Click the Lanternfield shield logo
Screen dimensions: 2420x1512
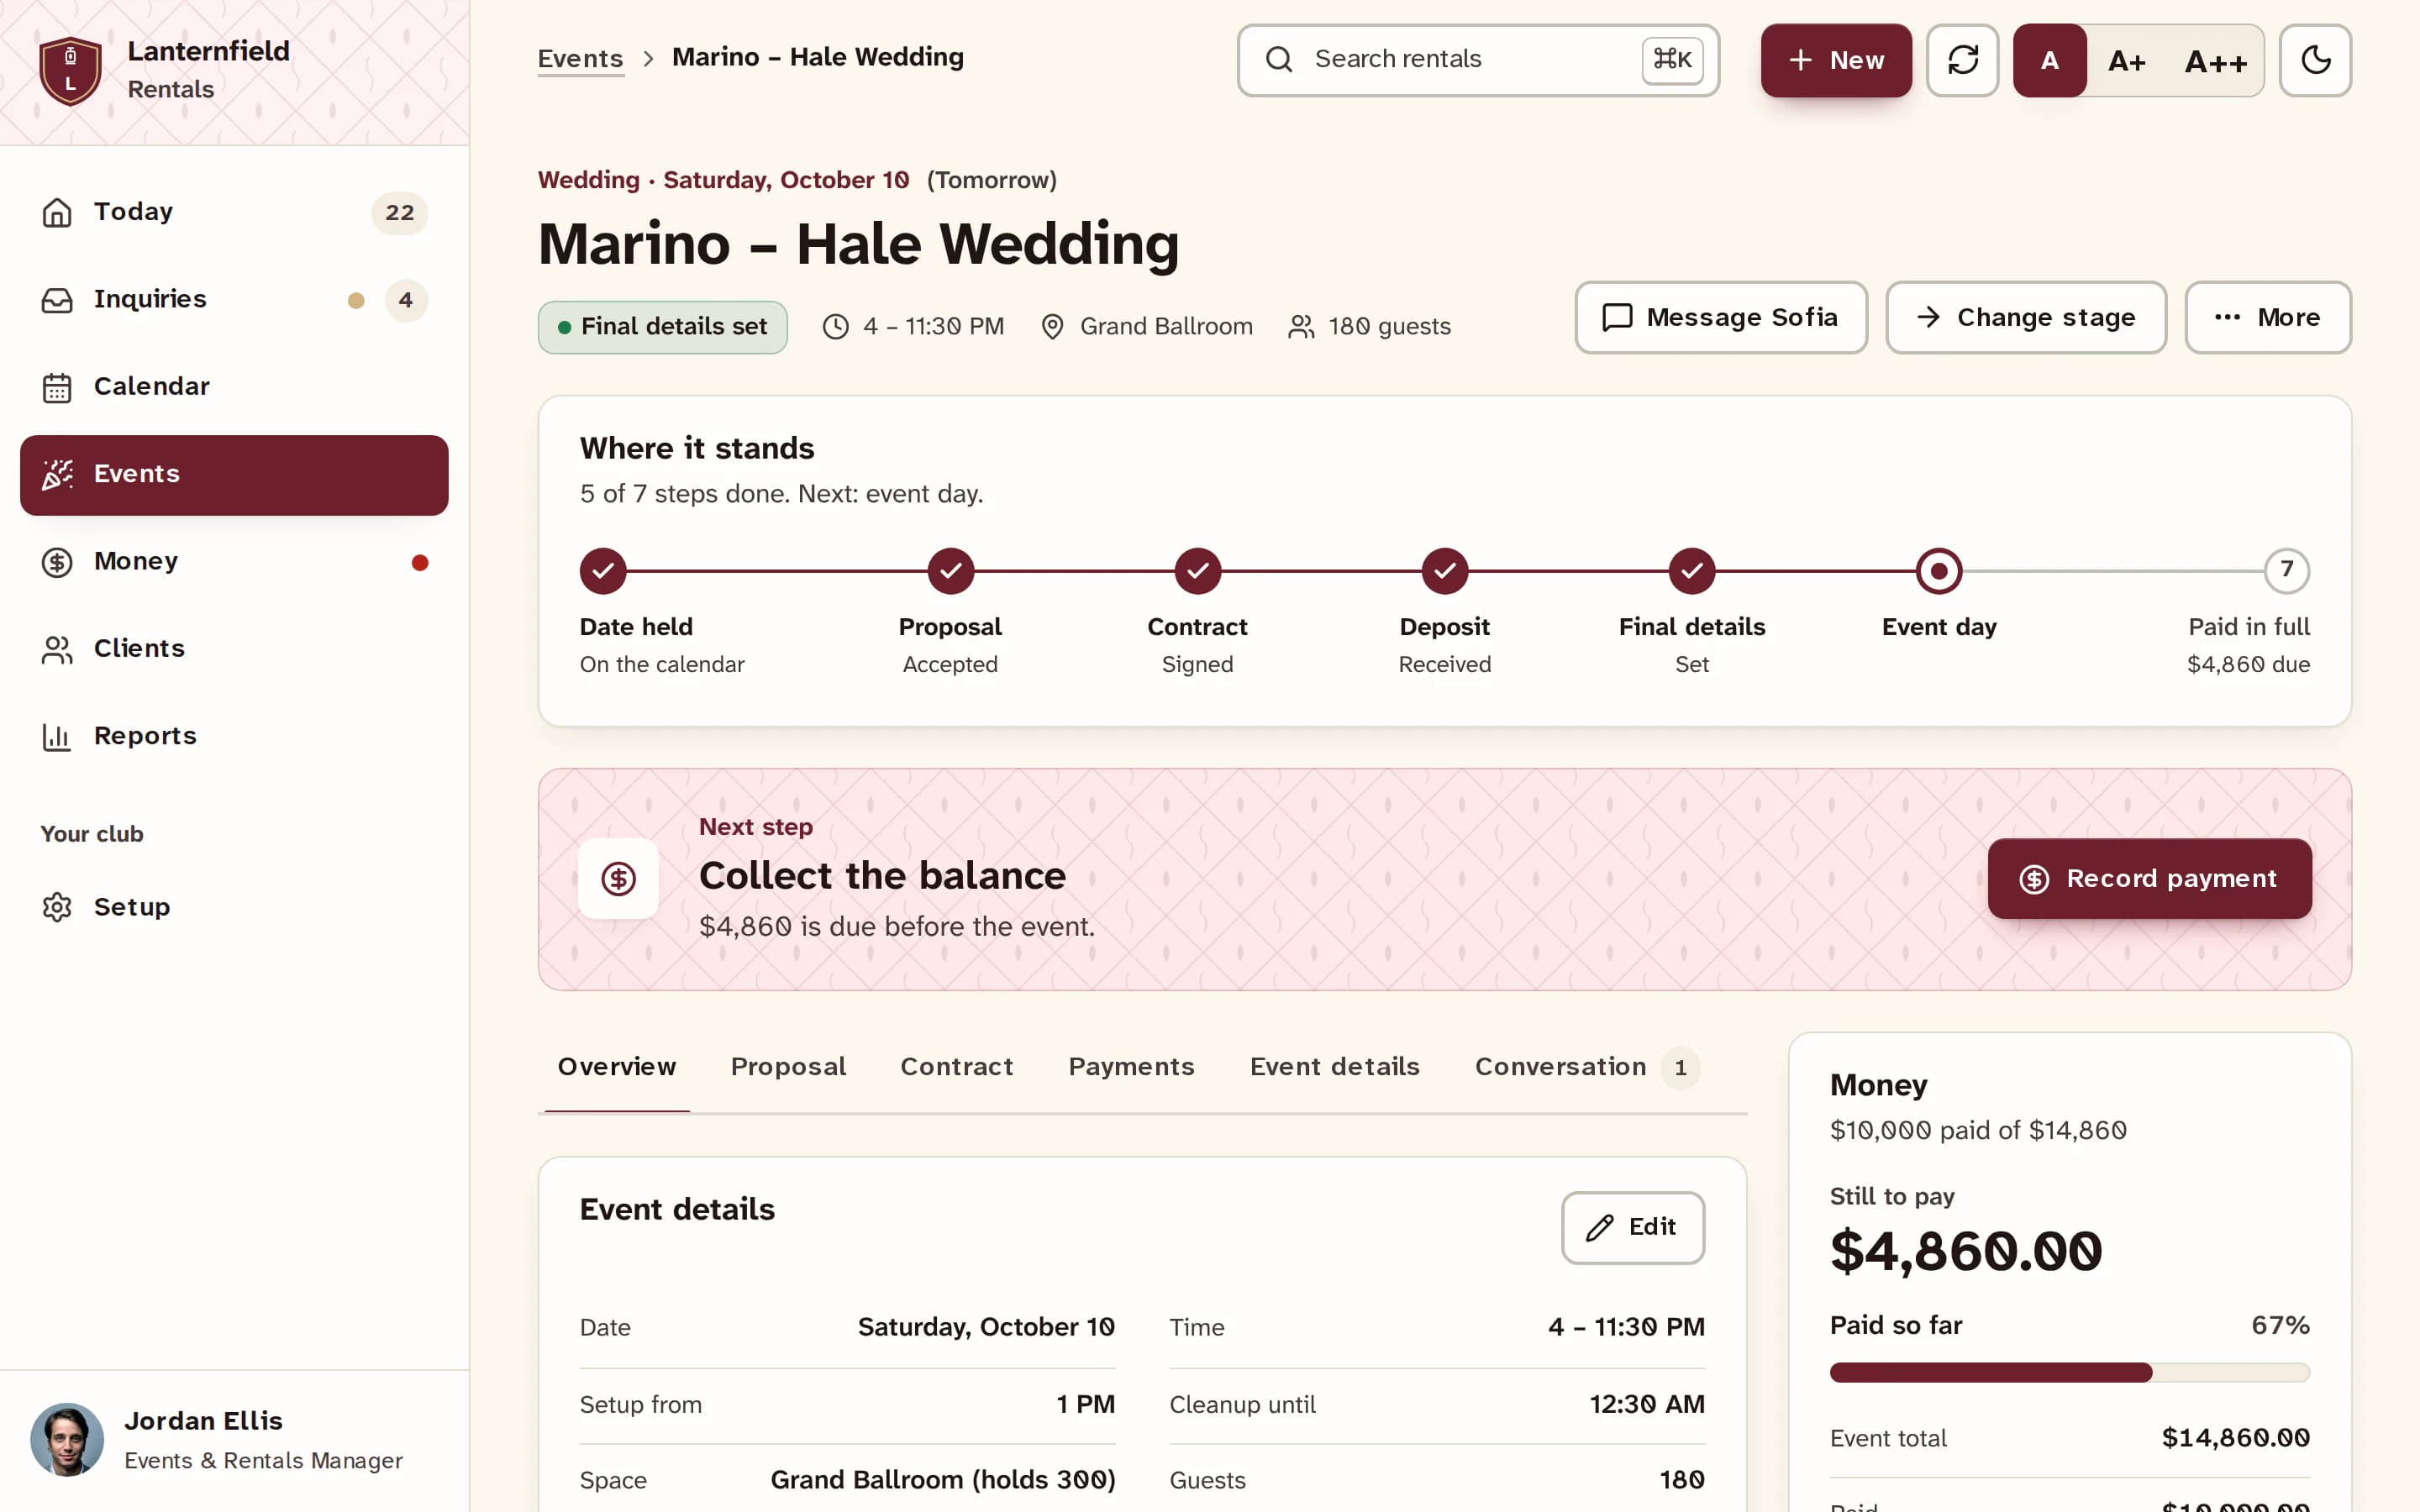70,71
